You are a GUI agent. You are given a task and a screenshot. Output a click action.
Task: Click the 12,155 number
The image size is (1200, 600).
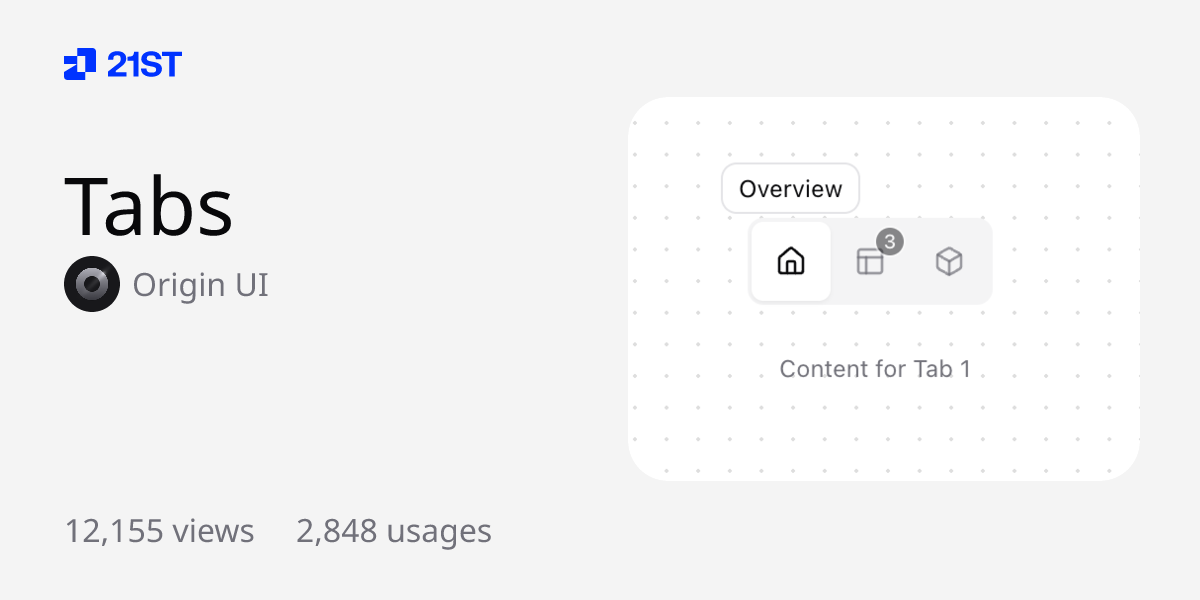coord(113,531)
